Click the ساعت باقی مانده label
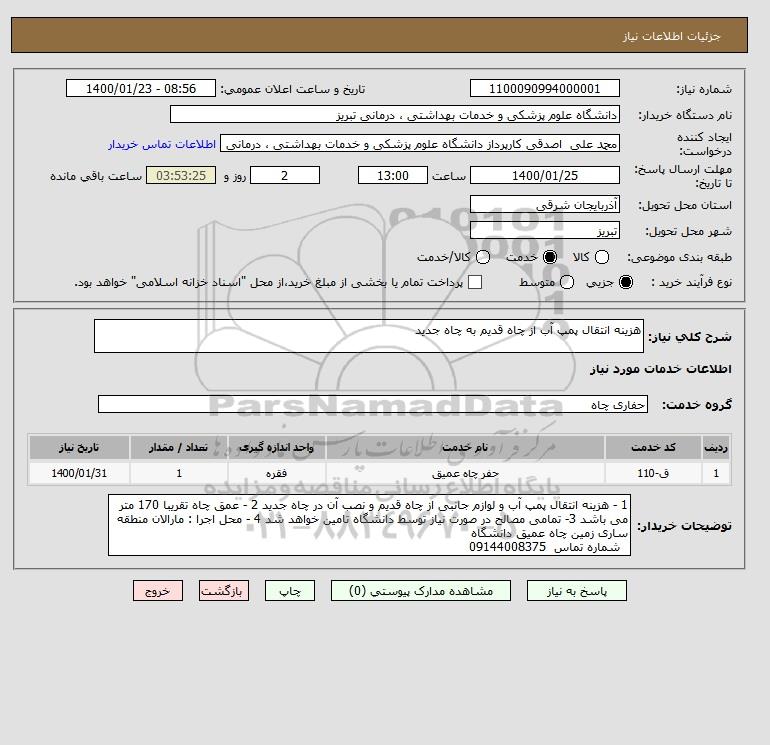 coord(96,176)
